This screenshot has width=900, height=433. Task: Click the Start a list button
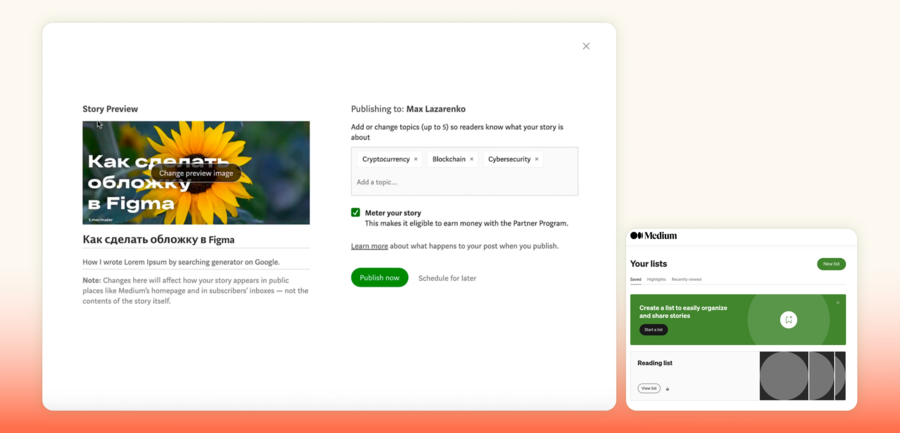[653, 330]
